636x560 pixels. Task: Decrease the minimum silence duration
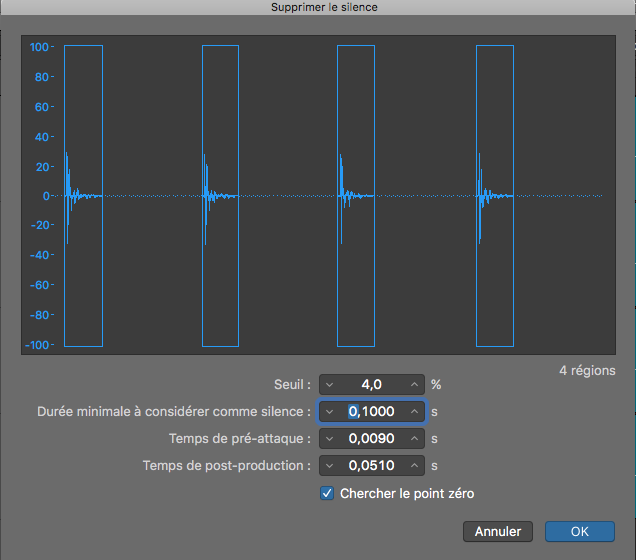tap(329, 412)
